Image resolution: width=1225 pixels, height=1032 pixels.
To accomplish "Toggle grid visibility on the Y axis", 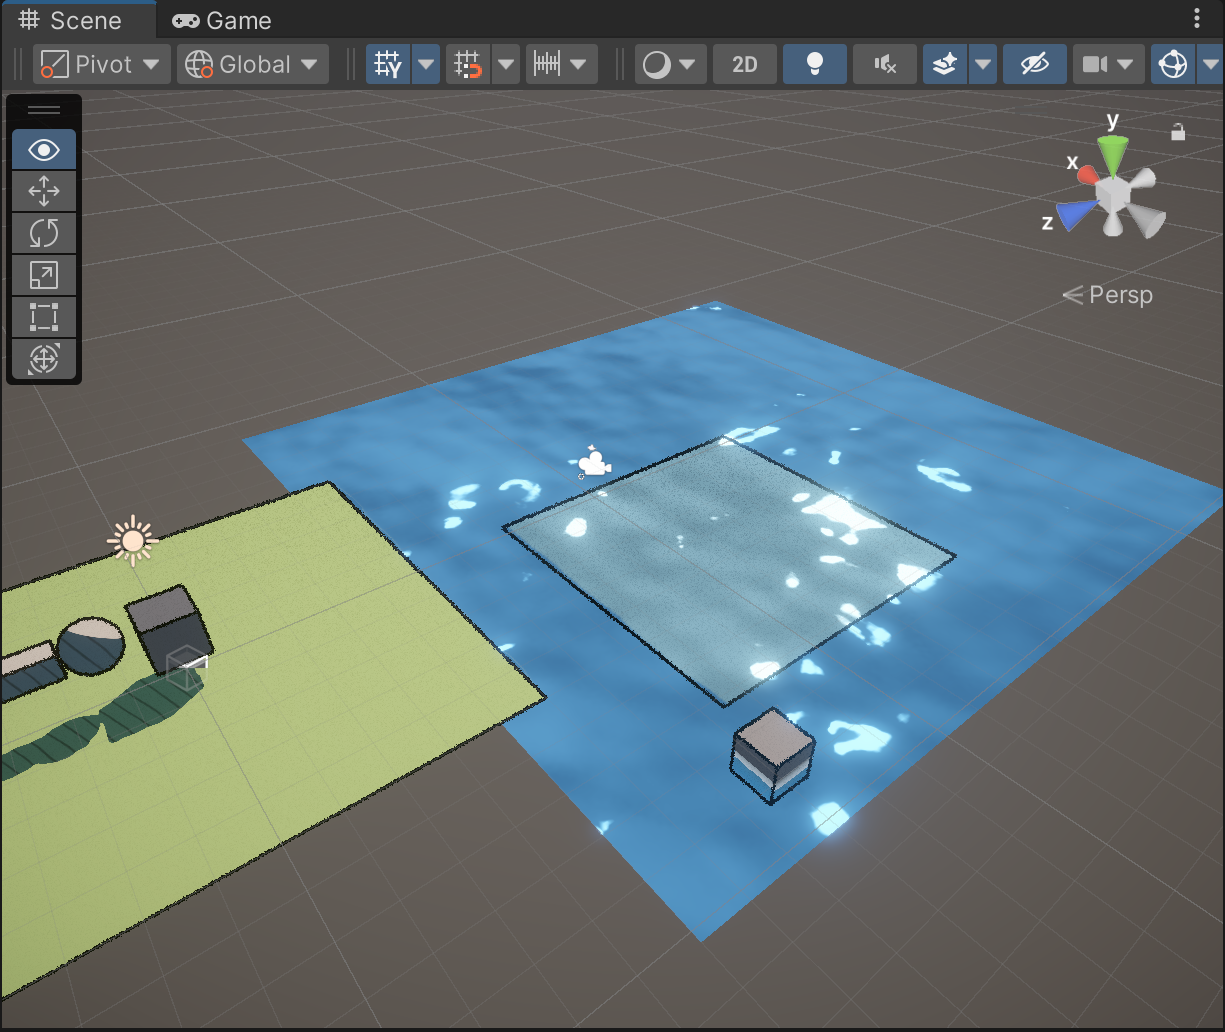I will (388, 64).
